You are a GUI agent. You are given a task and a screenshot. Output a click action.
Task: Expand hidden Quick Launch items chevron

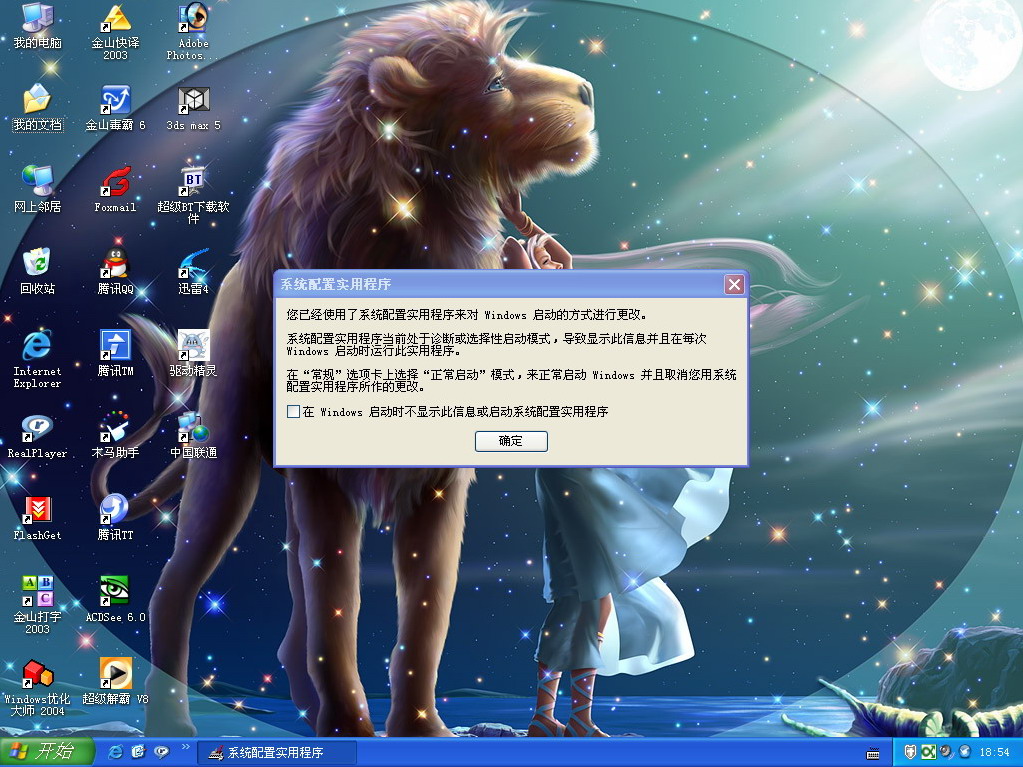185,747
